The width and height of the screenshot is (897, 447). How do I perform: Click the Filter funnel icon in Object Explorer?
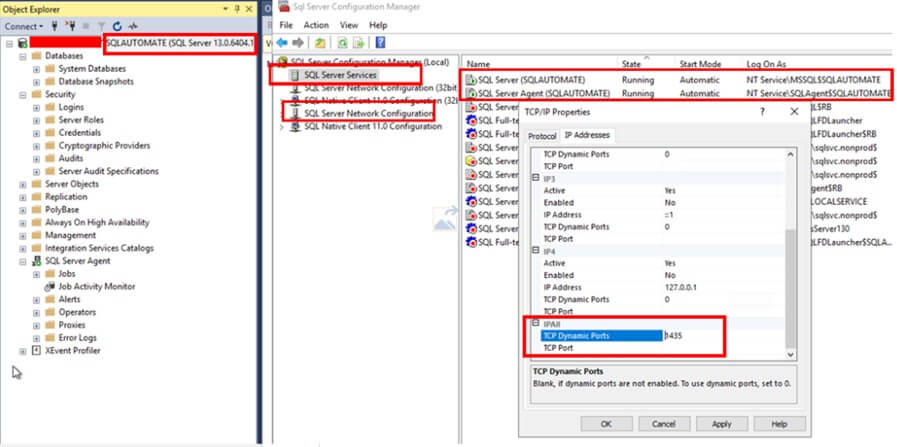(101, 26)
